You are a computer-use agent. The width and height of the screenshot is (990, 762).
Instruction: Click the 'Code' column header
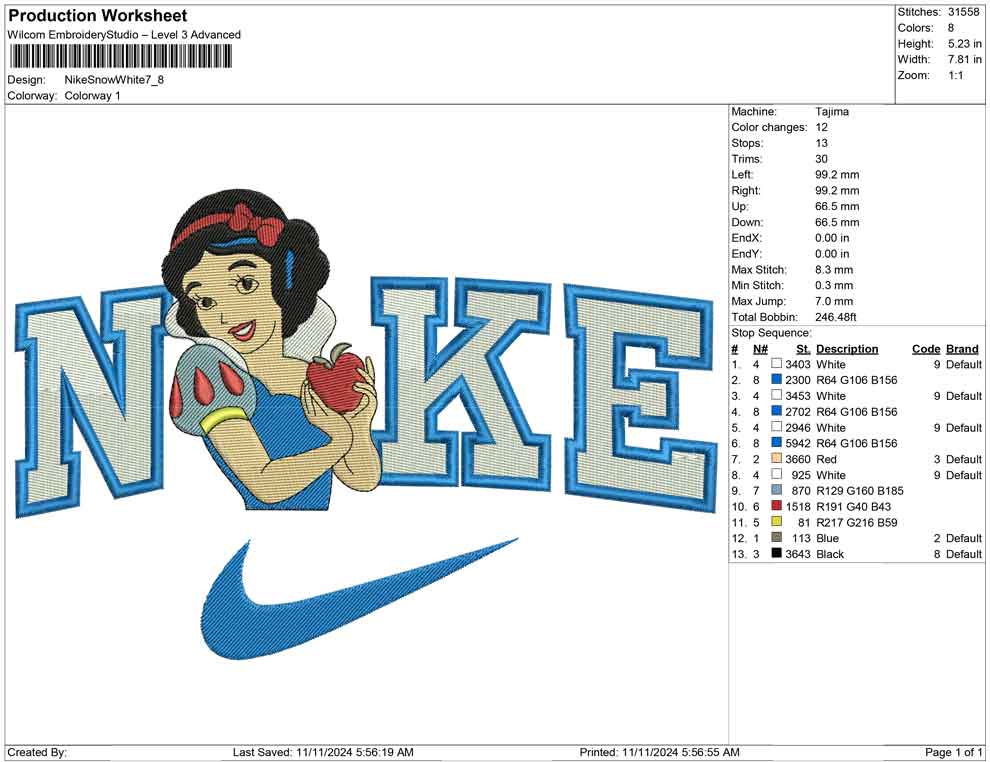(926, 349)
